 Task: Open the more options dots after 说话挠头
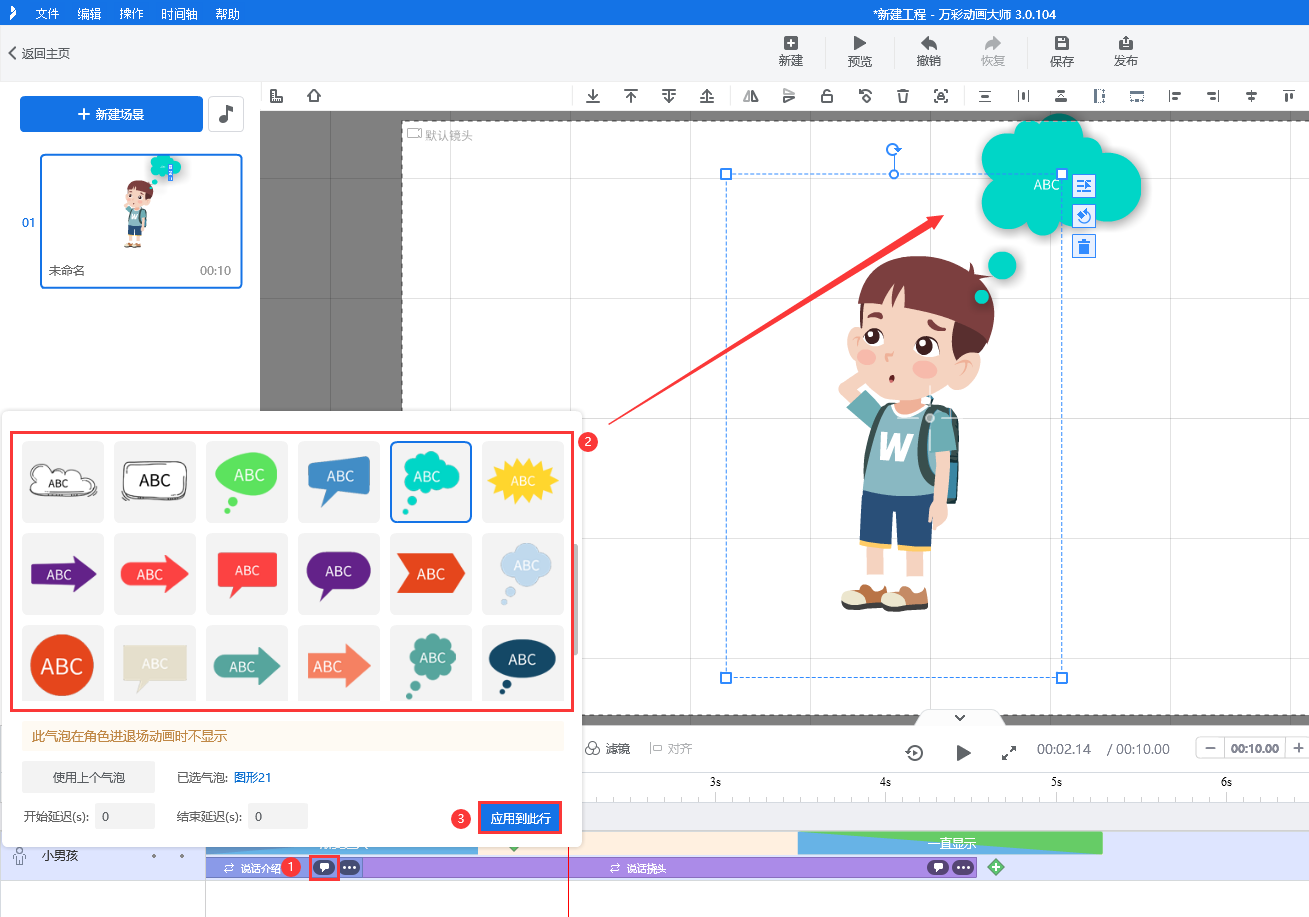pyautogui.click(x=962, y=868)
